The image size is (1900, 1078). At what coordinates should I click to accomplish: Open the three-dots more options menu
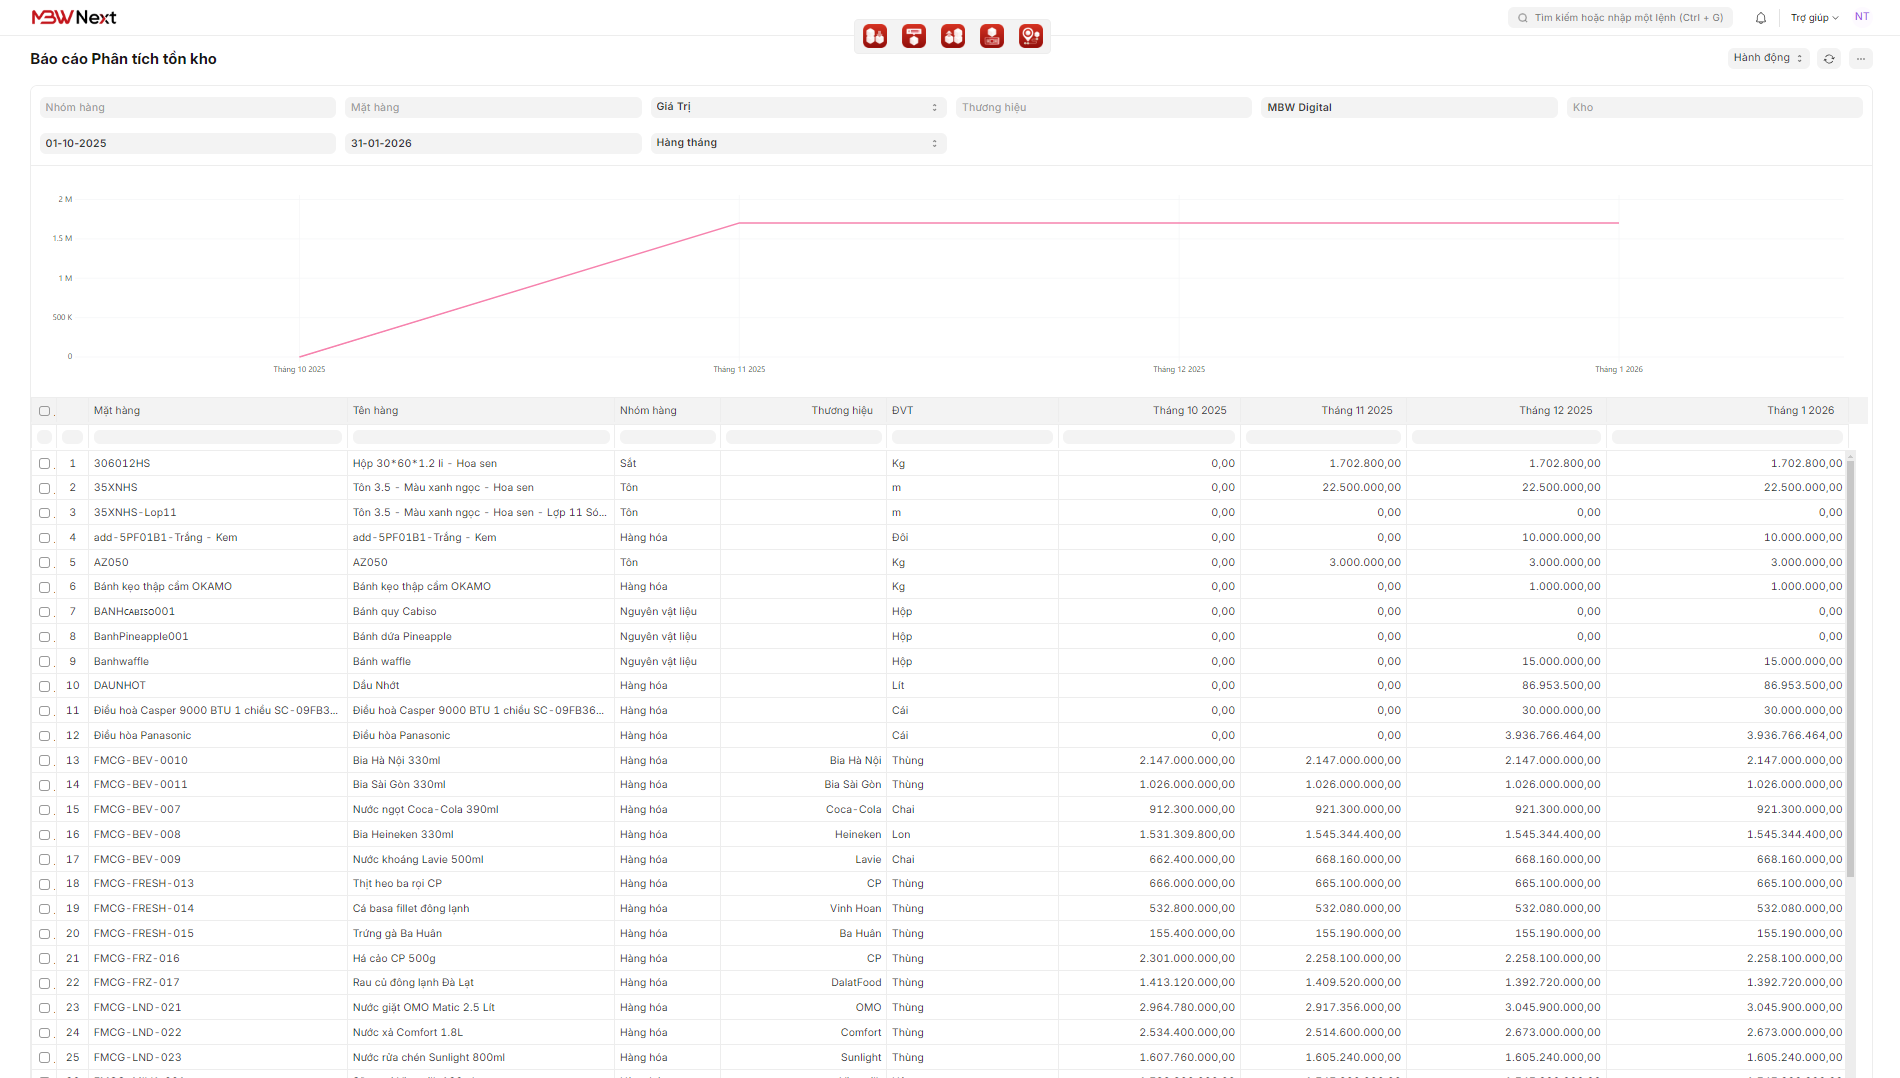pyautogui.click(x=1861, y=59)
